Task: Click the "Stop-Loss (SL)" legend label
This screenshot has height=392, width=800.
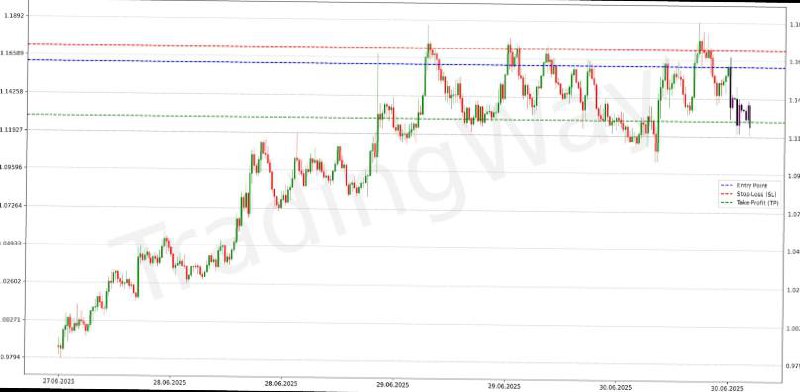Action: (756, 194)
